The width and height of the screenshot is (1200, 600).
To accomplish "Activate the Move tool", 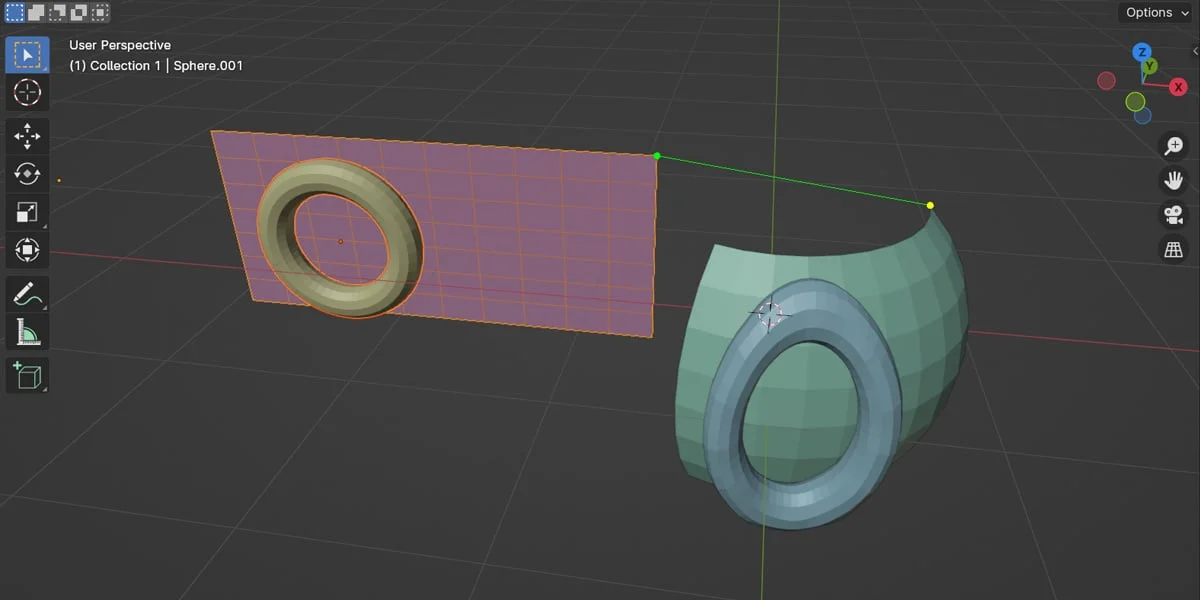I will point(27,136).
